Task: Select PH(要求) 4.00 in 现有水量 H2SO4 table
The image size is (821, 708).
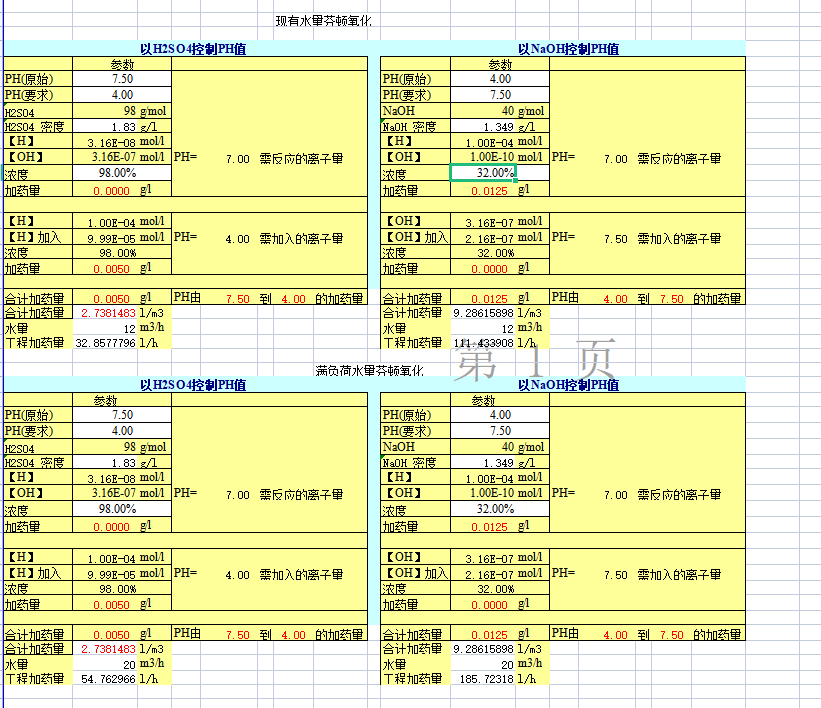Action: [122, 95]
